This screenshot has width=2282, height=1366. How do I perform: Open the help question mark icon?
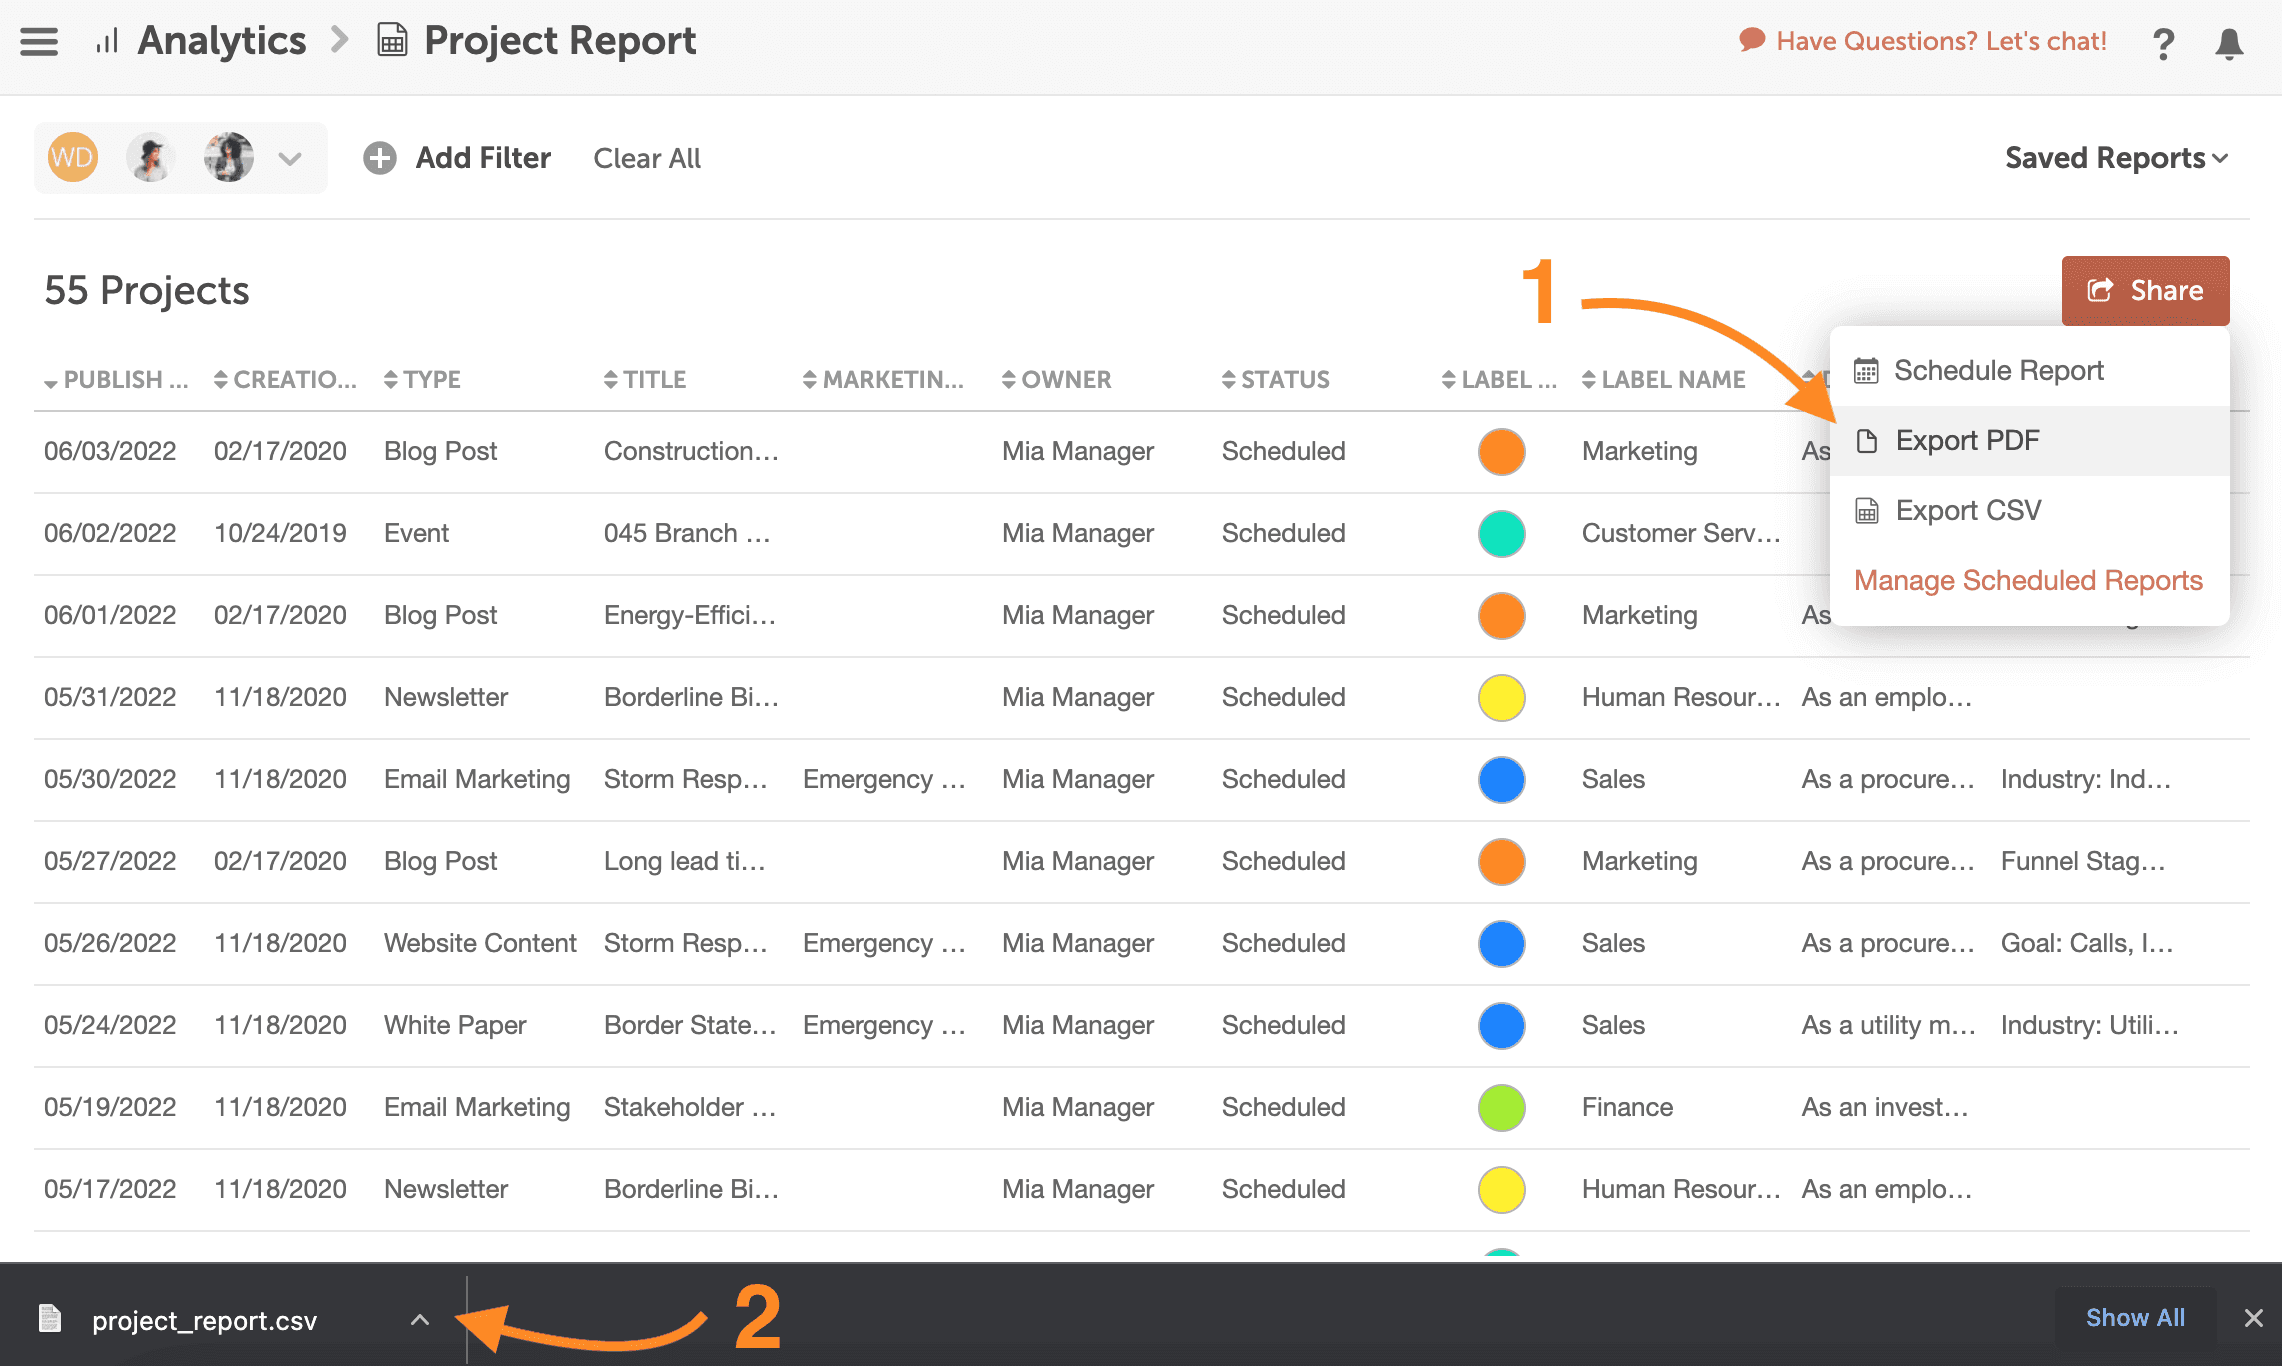[2163, 43]
